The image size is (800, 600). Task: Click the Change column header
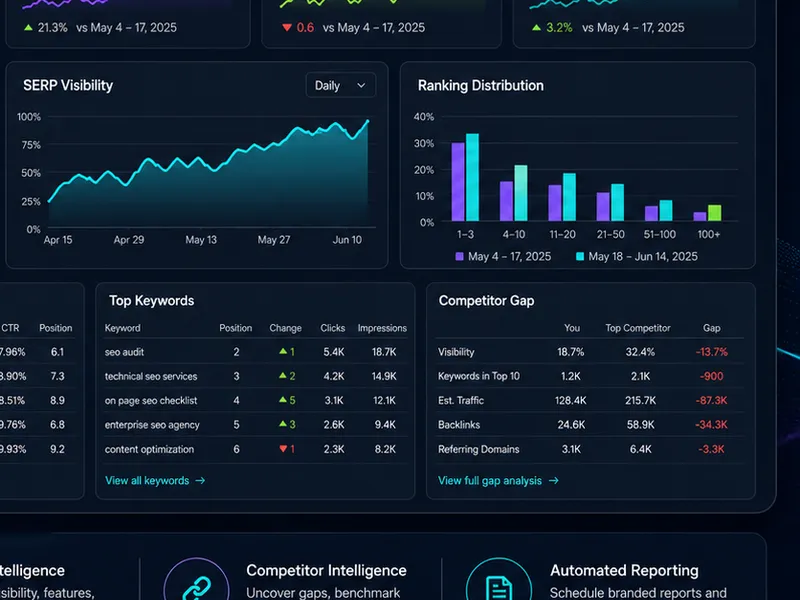point(285,328)
